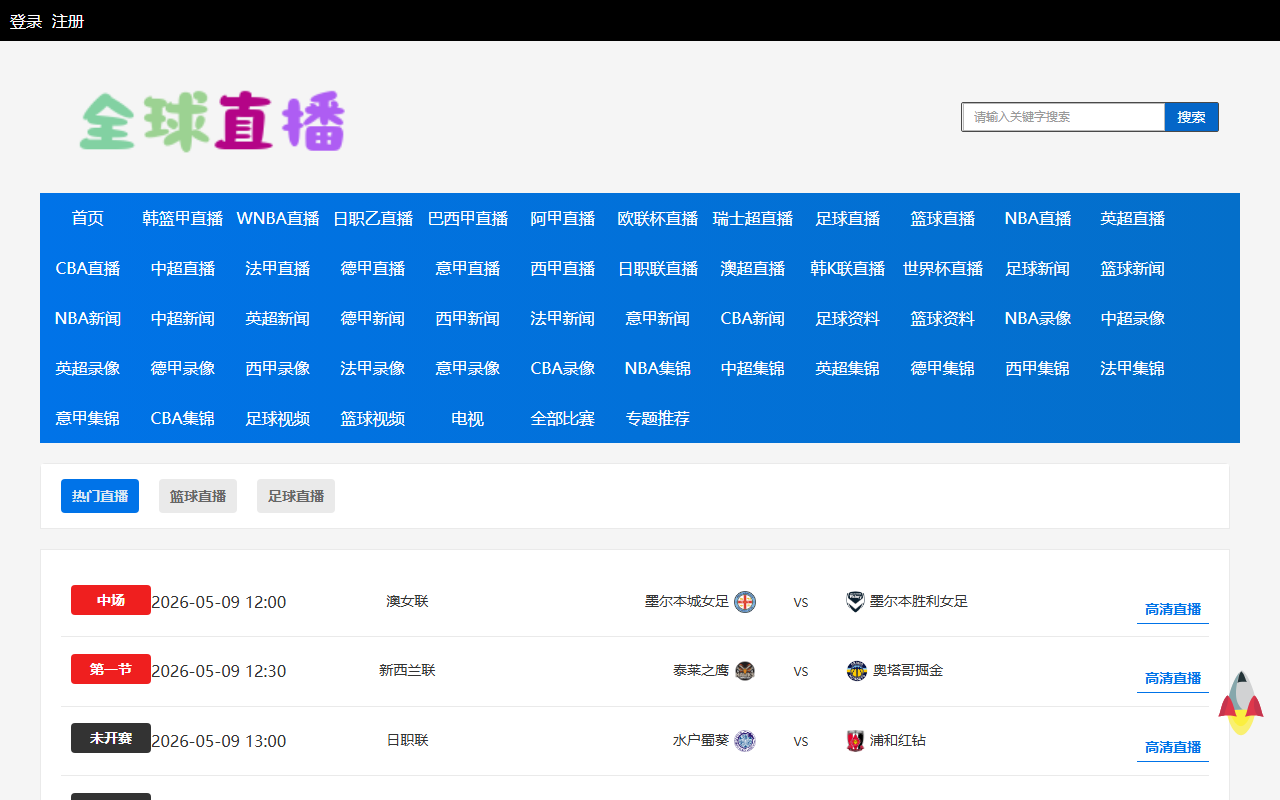Switch to the 热门直播 tab

click(100, 496)
